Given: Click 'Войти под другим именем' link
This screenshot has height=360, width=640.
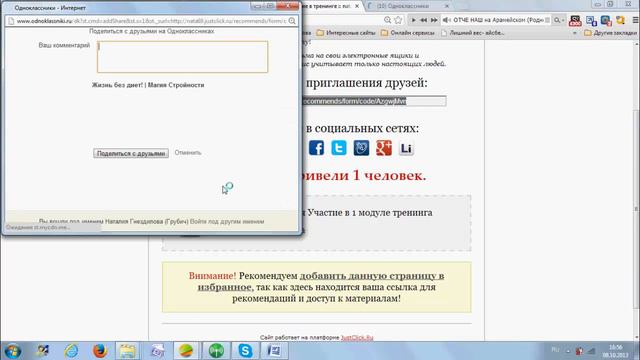Looking at the screenshot, I should click(227, 222).
